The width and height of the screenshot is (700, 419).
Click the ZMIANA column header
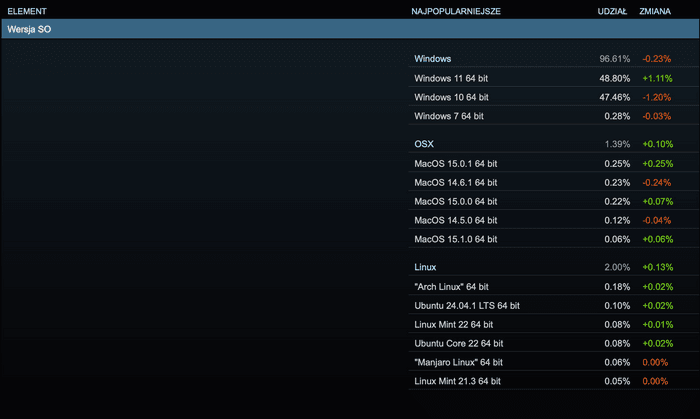pos(655,11)
